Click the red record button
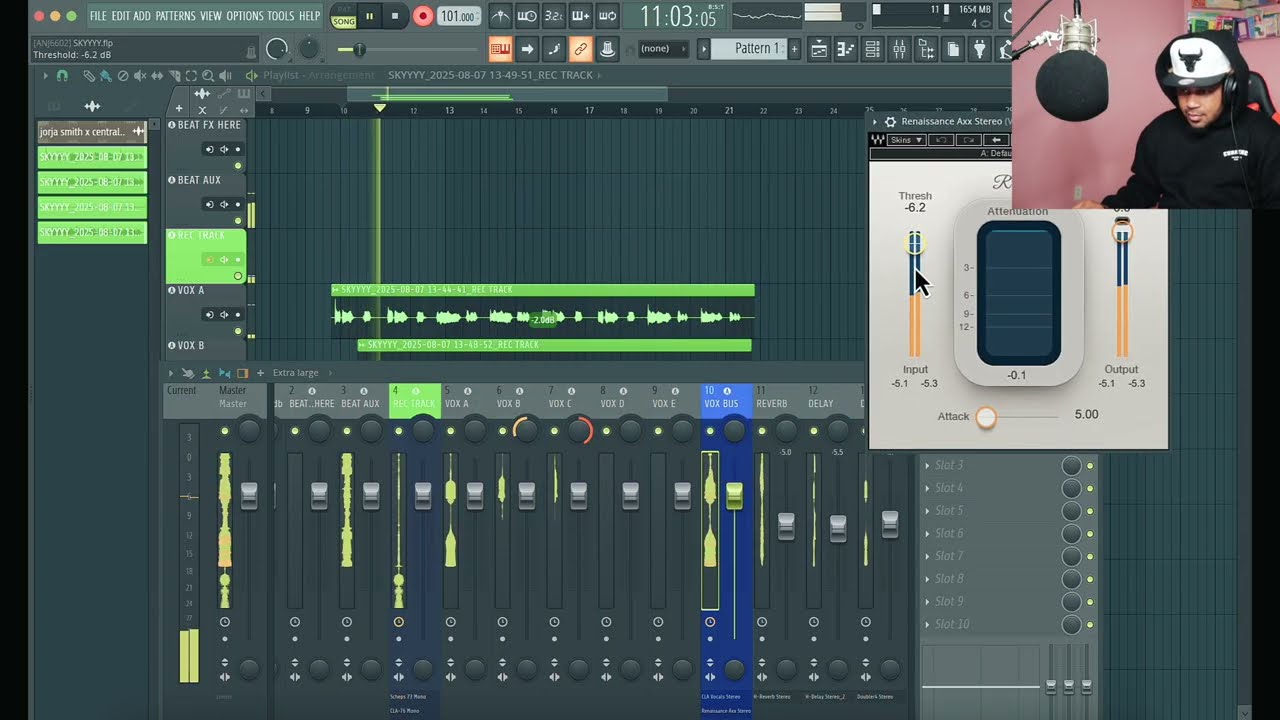The height and width of the screenshot is (720, 1280). coord(422,16)
